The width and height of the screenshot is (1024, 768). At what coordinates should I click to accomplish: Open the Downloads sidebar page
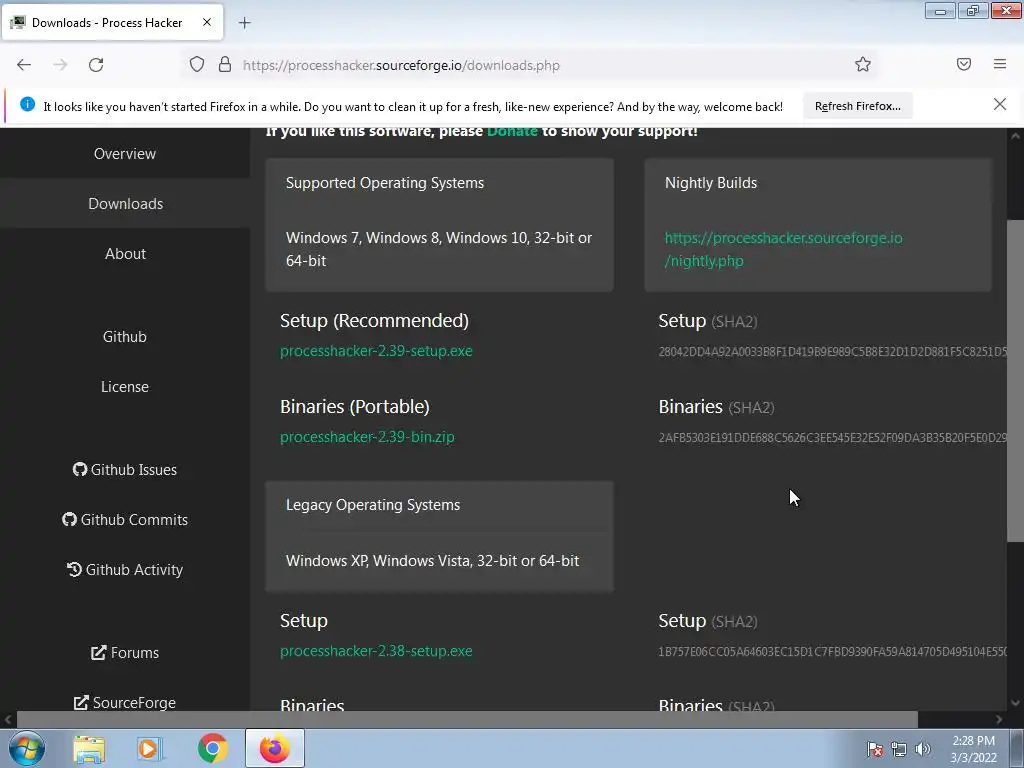click(x=125, y=204)
